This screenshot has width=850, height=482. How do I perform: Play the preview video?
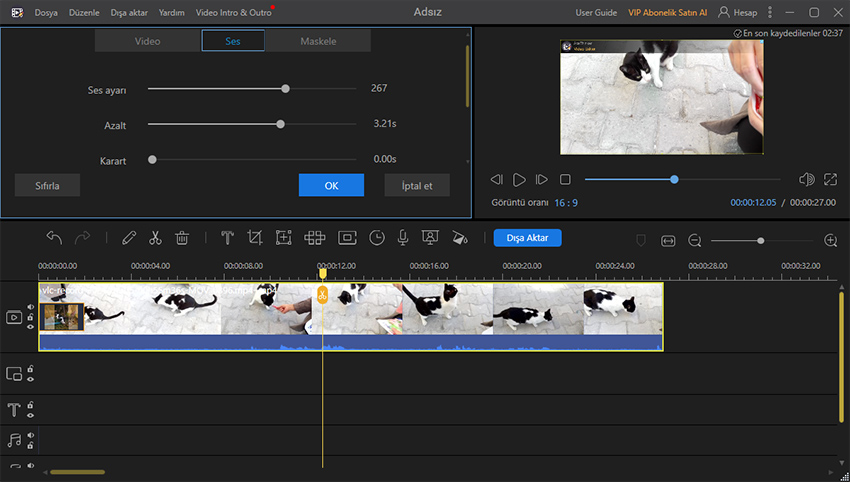519,179
